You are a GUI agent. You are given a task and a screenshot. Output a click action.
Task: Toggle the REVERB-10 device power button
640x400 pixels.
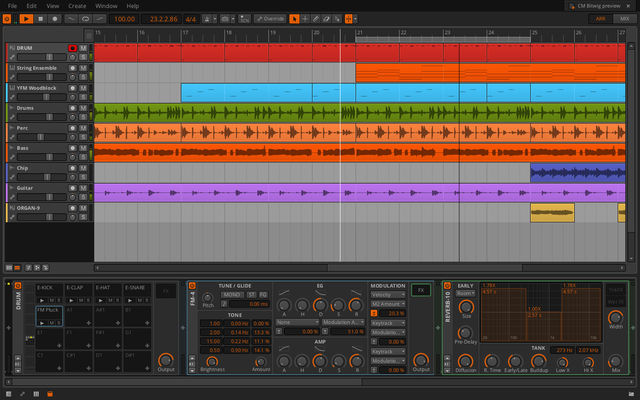(447, 286)
